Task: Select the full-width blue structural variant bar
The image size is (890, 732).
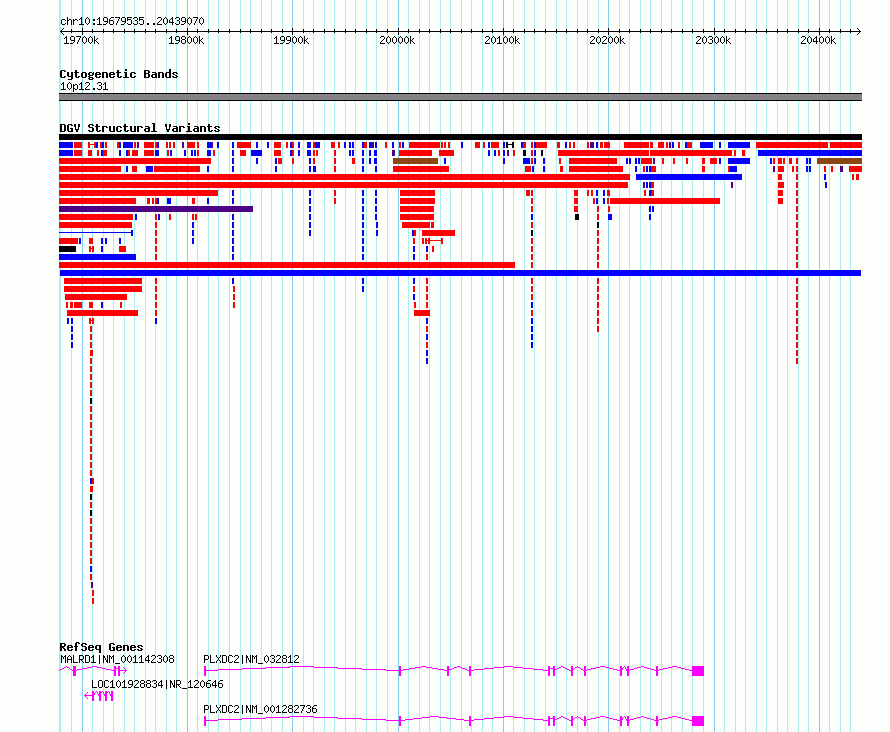Action: (460, 273)
